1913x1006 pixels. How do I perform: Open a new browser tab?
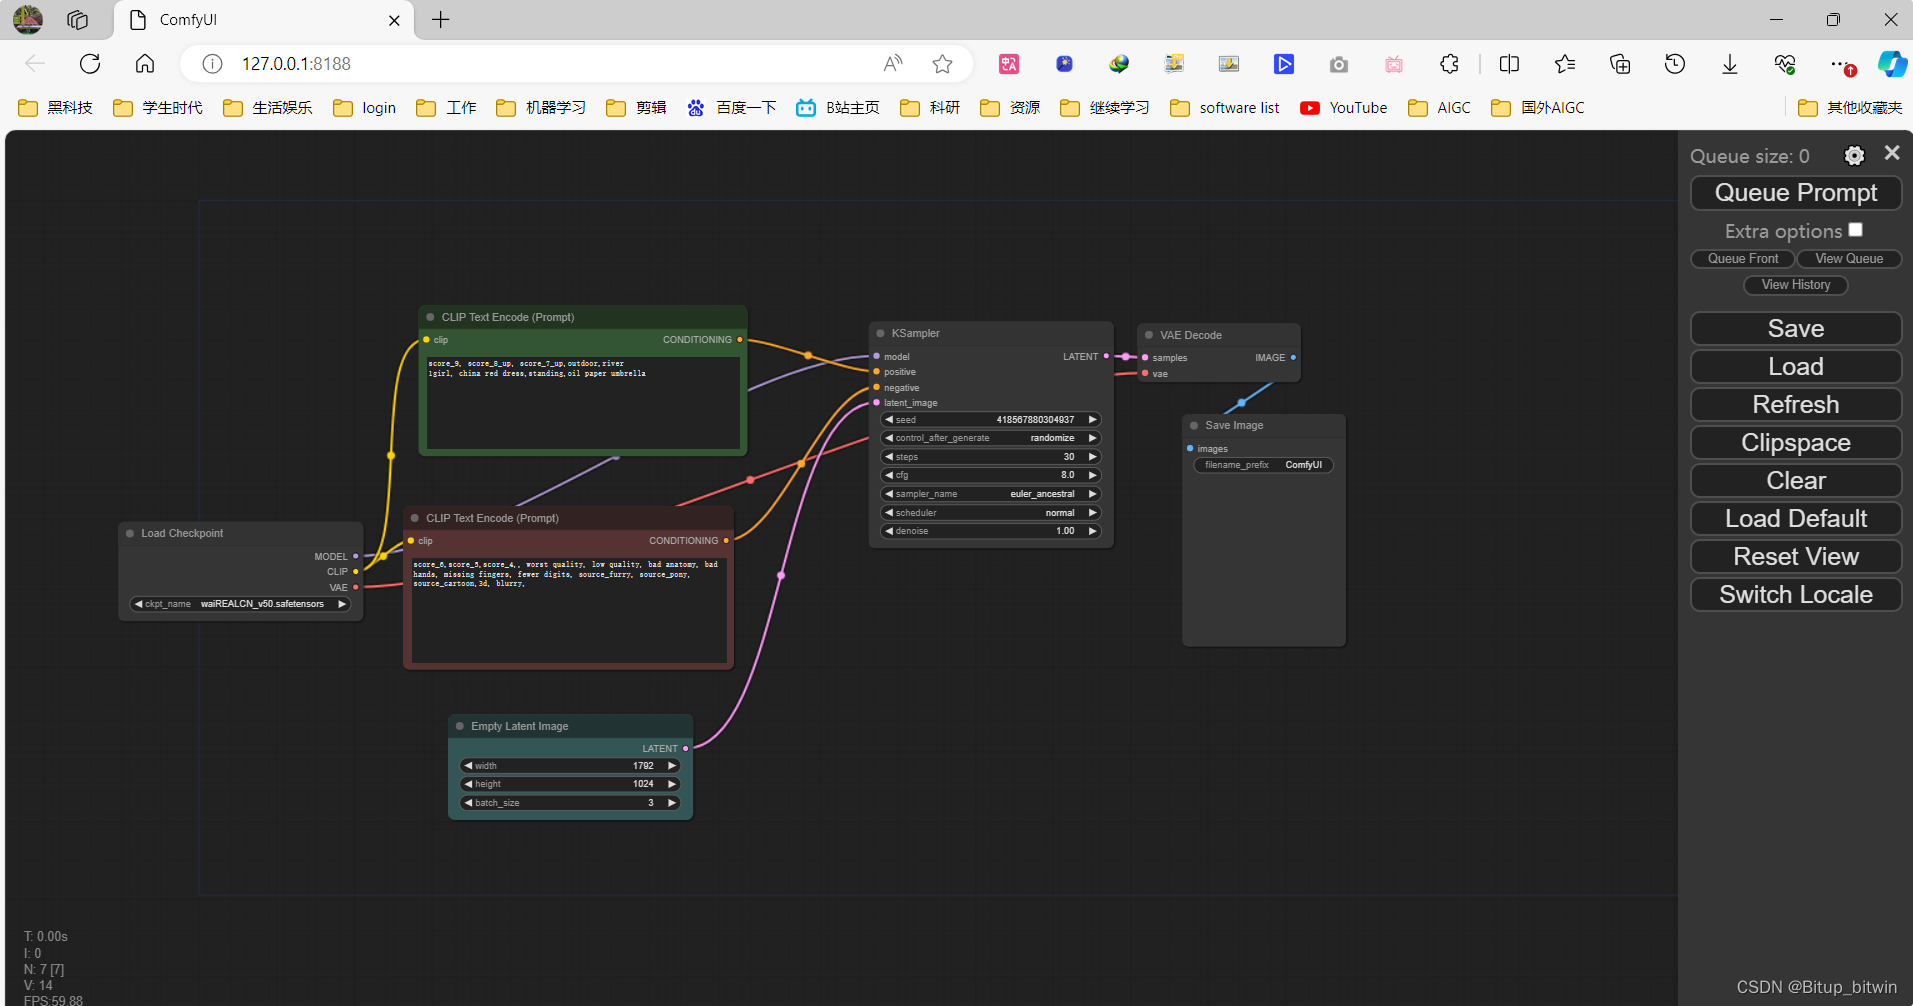pyautogui.click(x=441, y=20)
